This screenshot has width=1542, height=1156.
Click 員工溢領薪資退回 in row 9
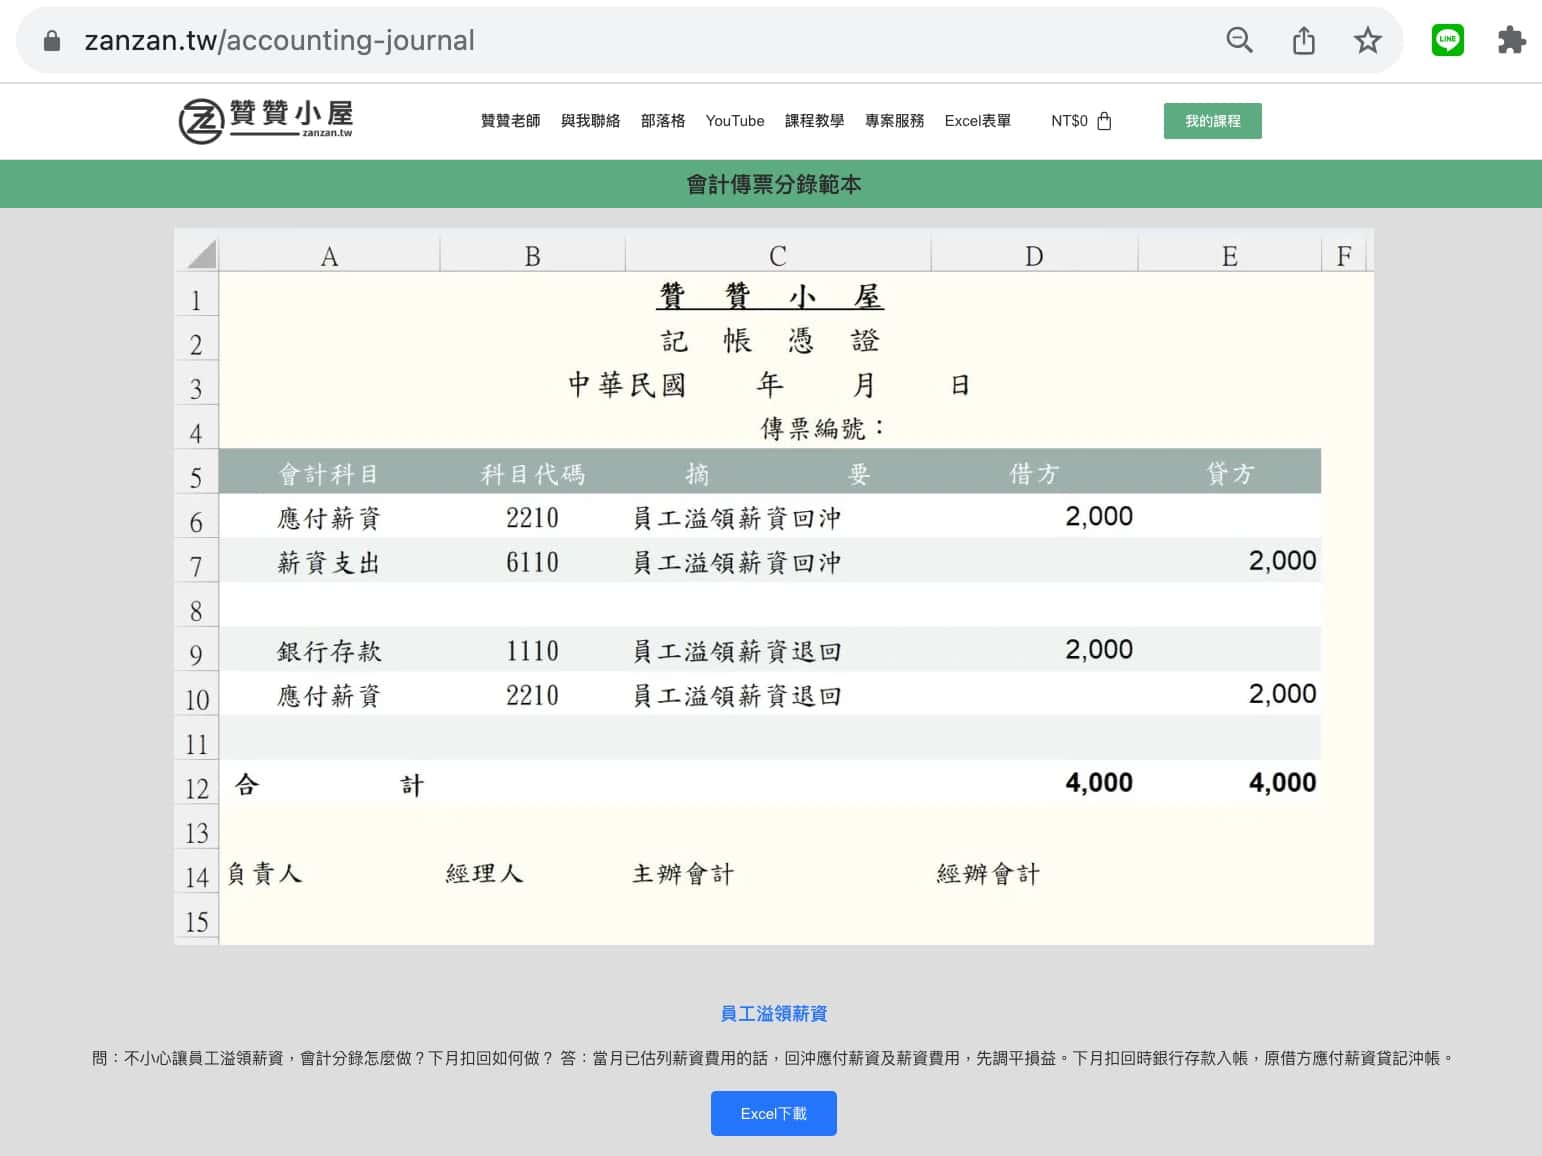pos(737,651)
